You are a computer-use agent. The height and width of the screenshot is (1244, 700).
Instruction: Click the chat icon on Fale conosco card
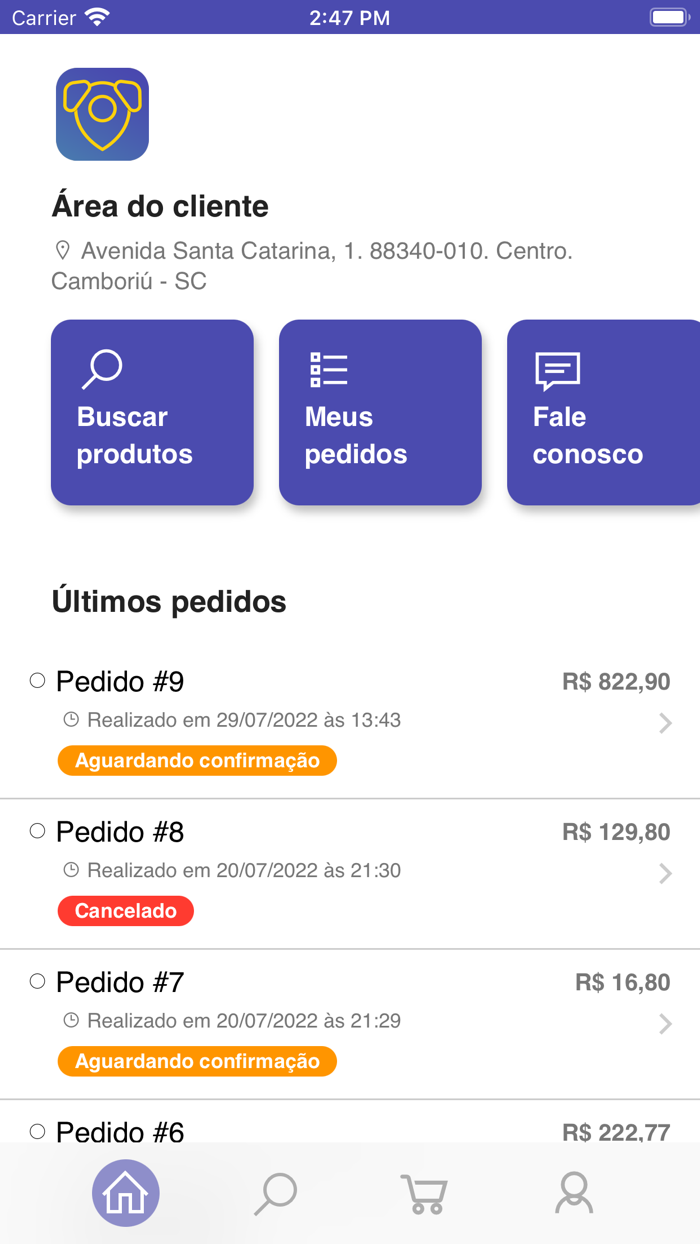[x=556, y=369]
